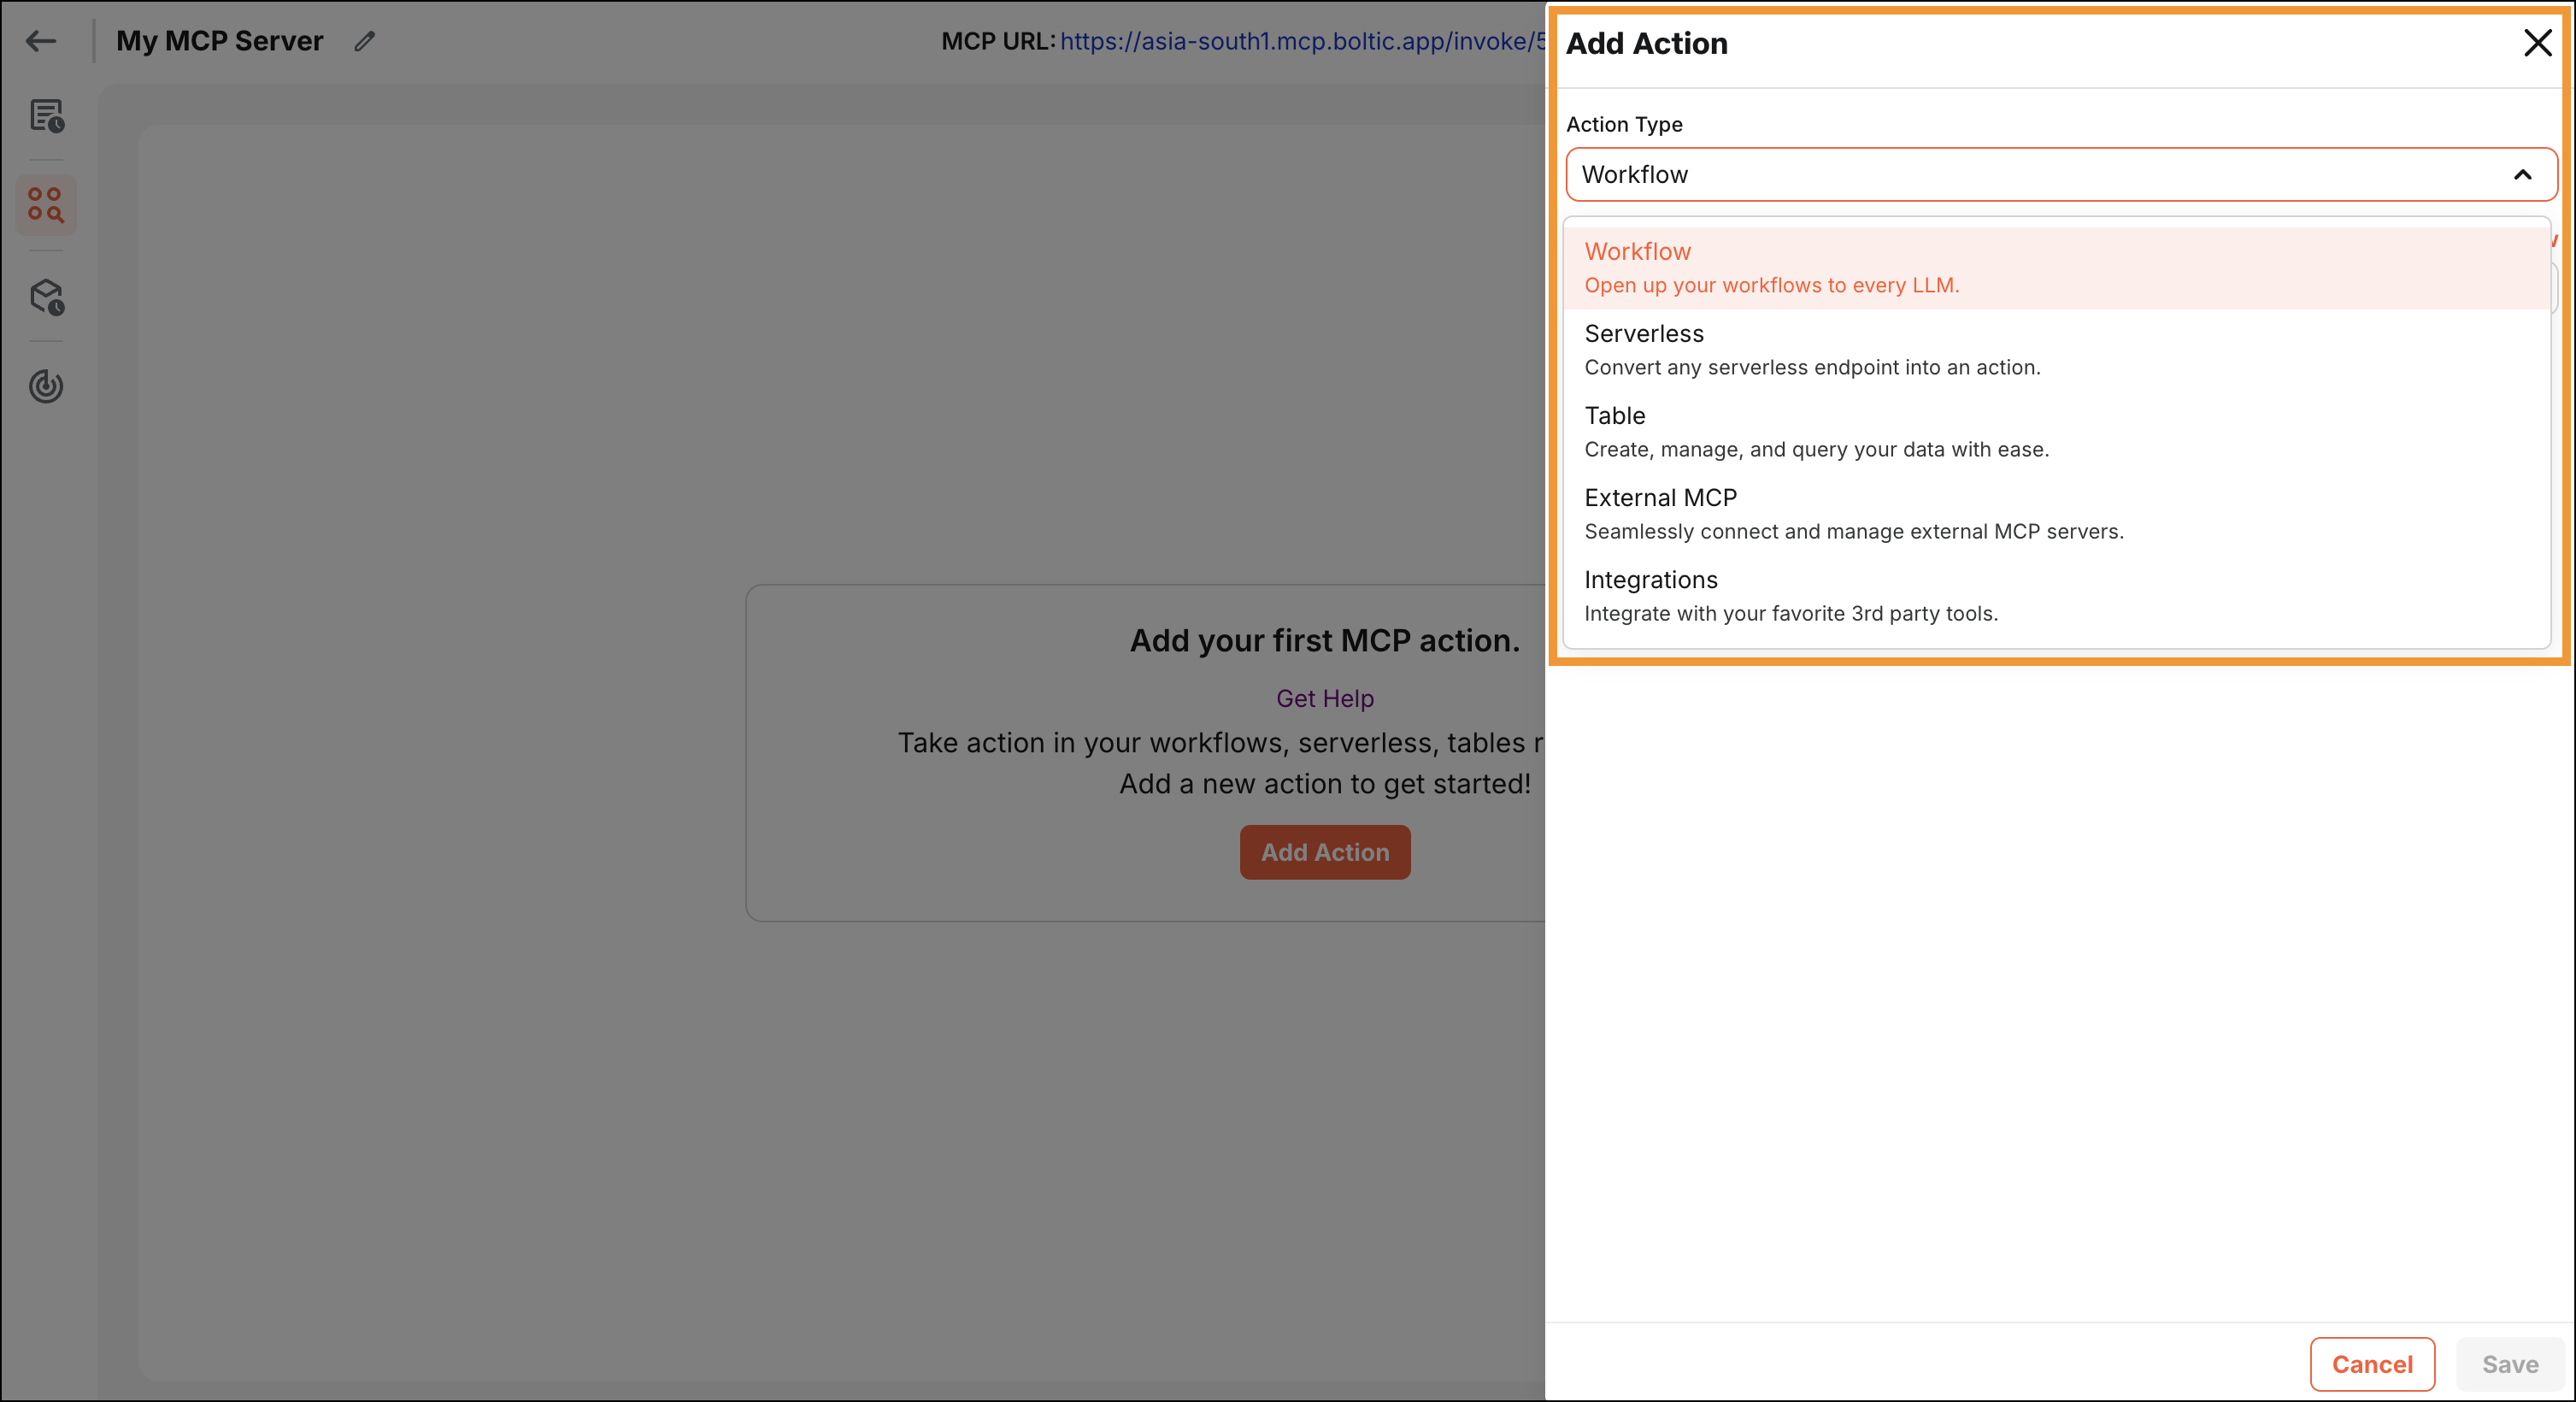Go back using the left arrow icon
The width and height of the screenshot is (2576, 1402).
pyautogui.click(x=41, y=41)
